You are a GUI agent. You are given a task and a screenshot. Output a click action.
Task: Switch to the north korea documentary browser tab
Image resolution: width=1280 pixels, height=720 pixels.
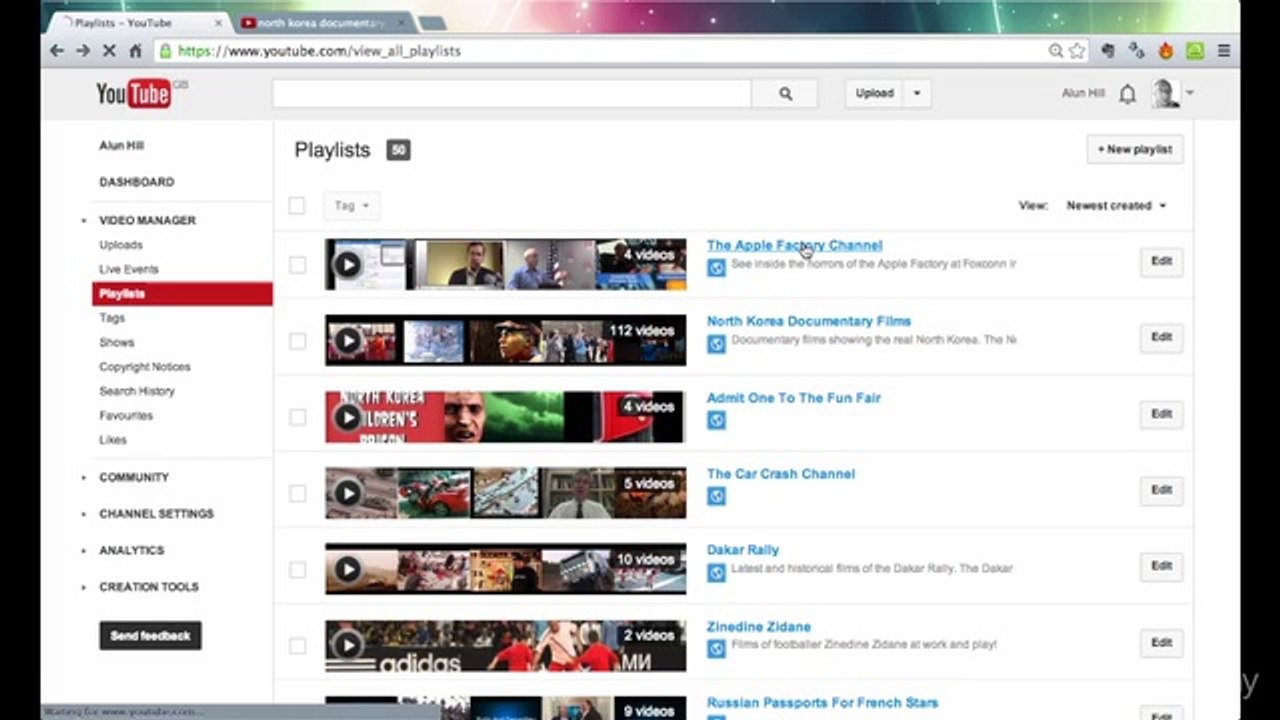click(x=320, y=23)
